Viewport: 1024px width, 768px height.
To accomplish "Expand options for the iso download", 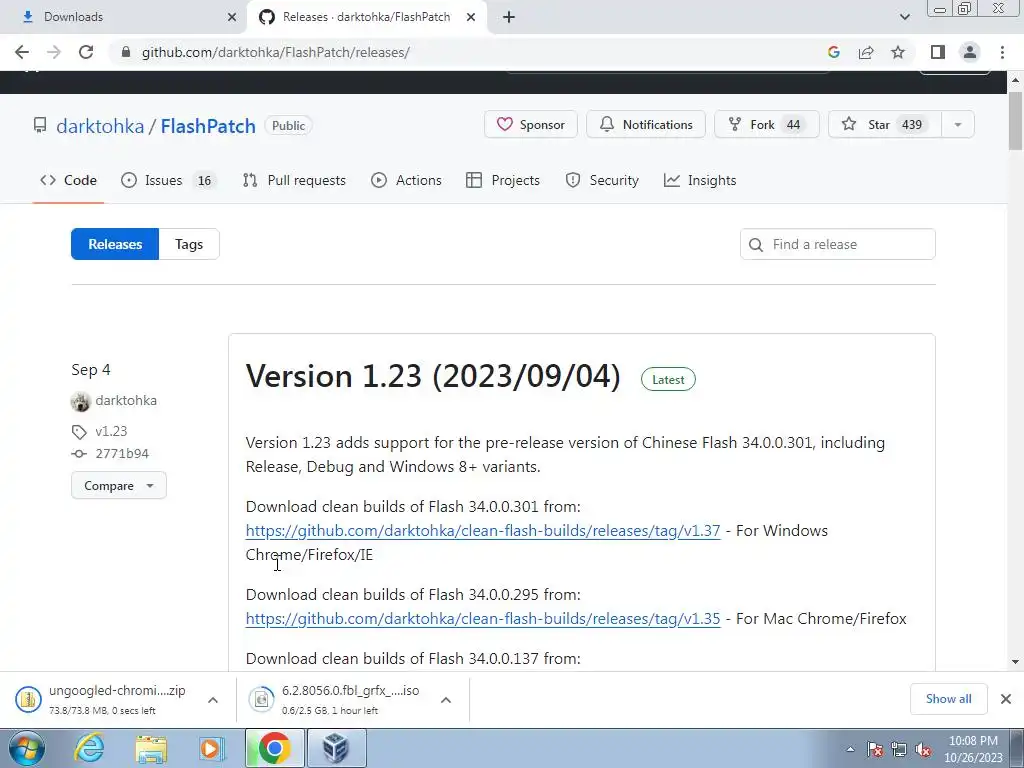I will pos(446,700).
